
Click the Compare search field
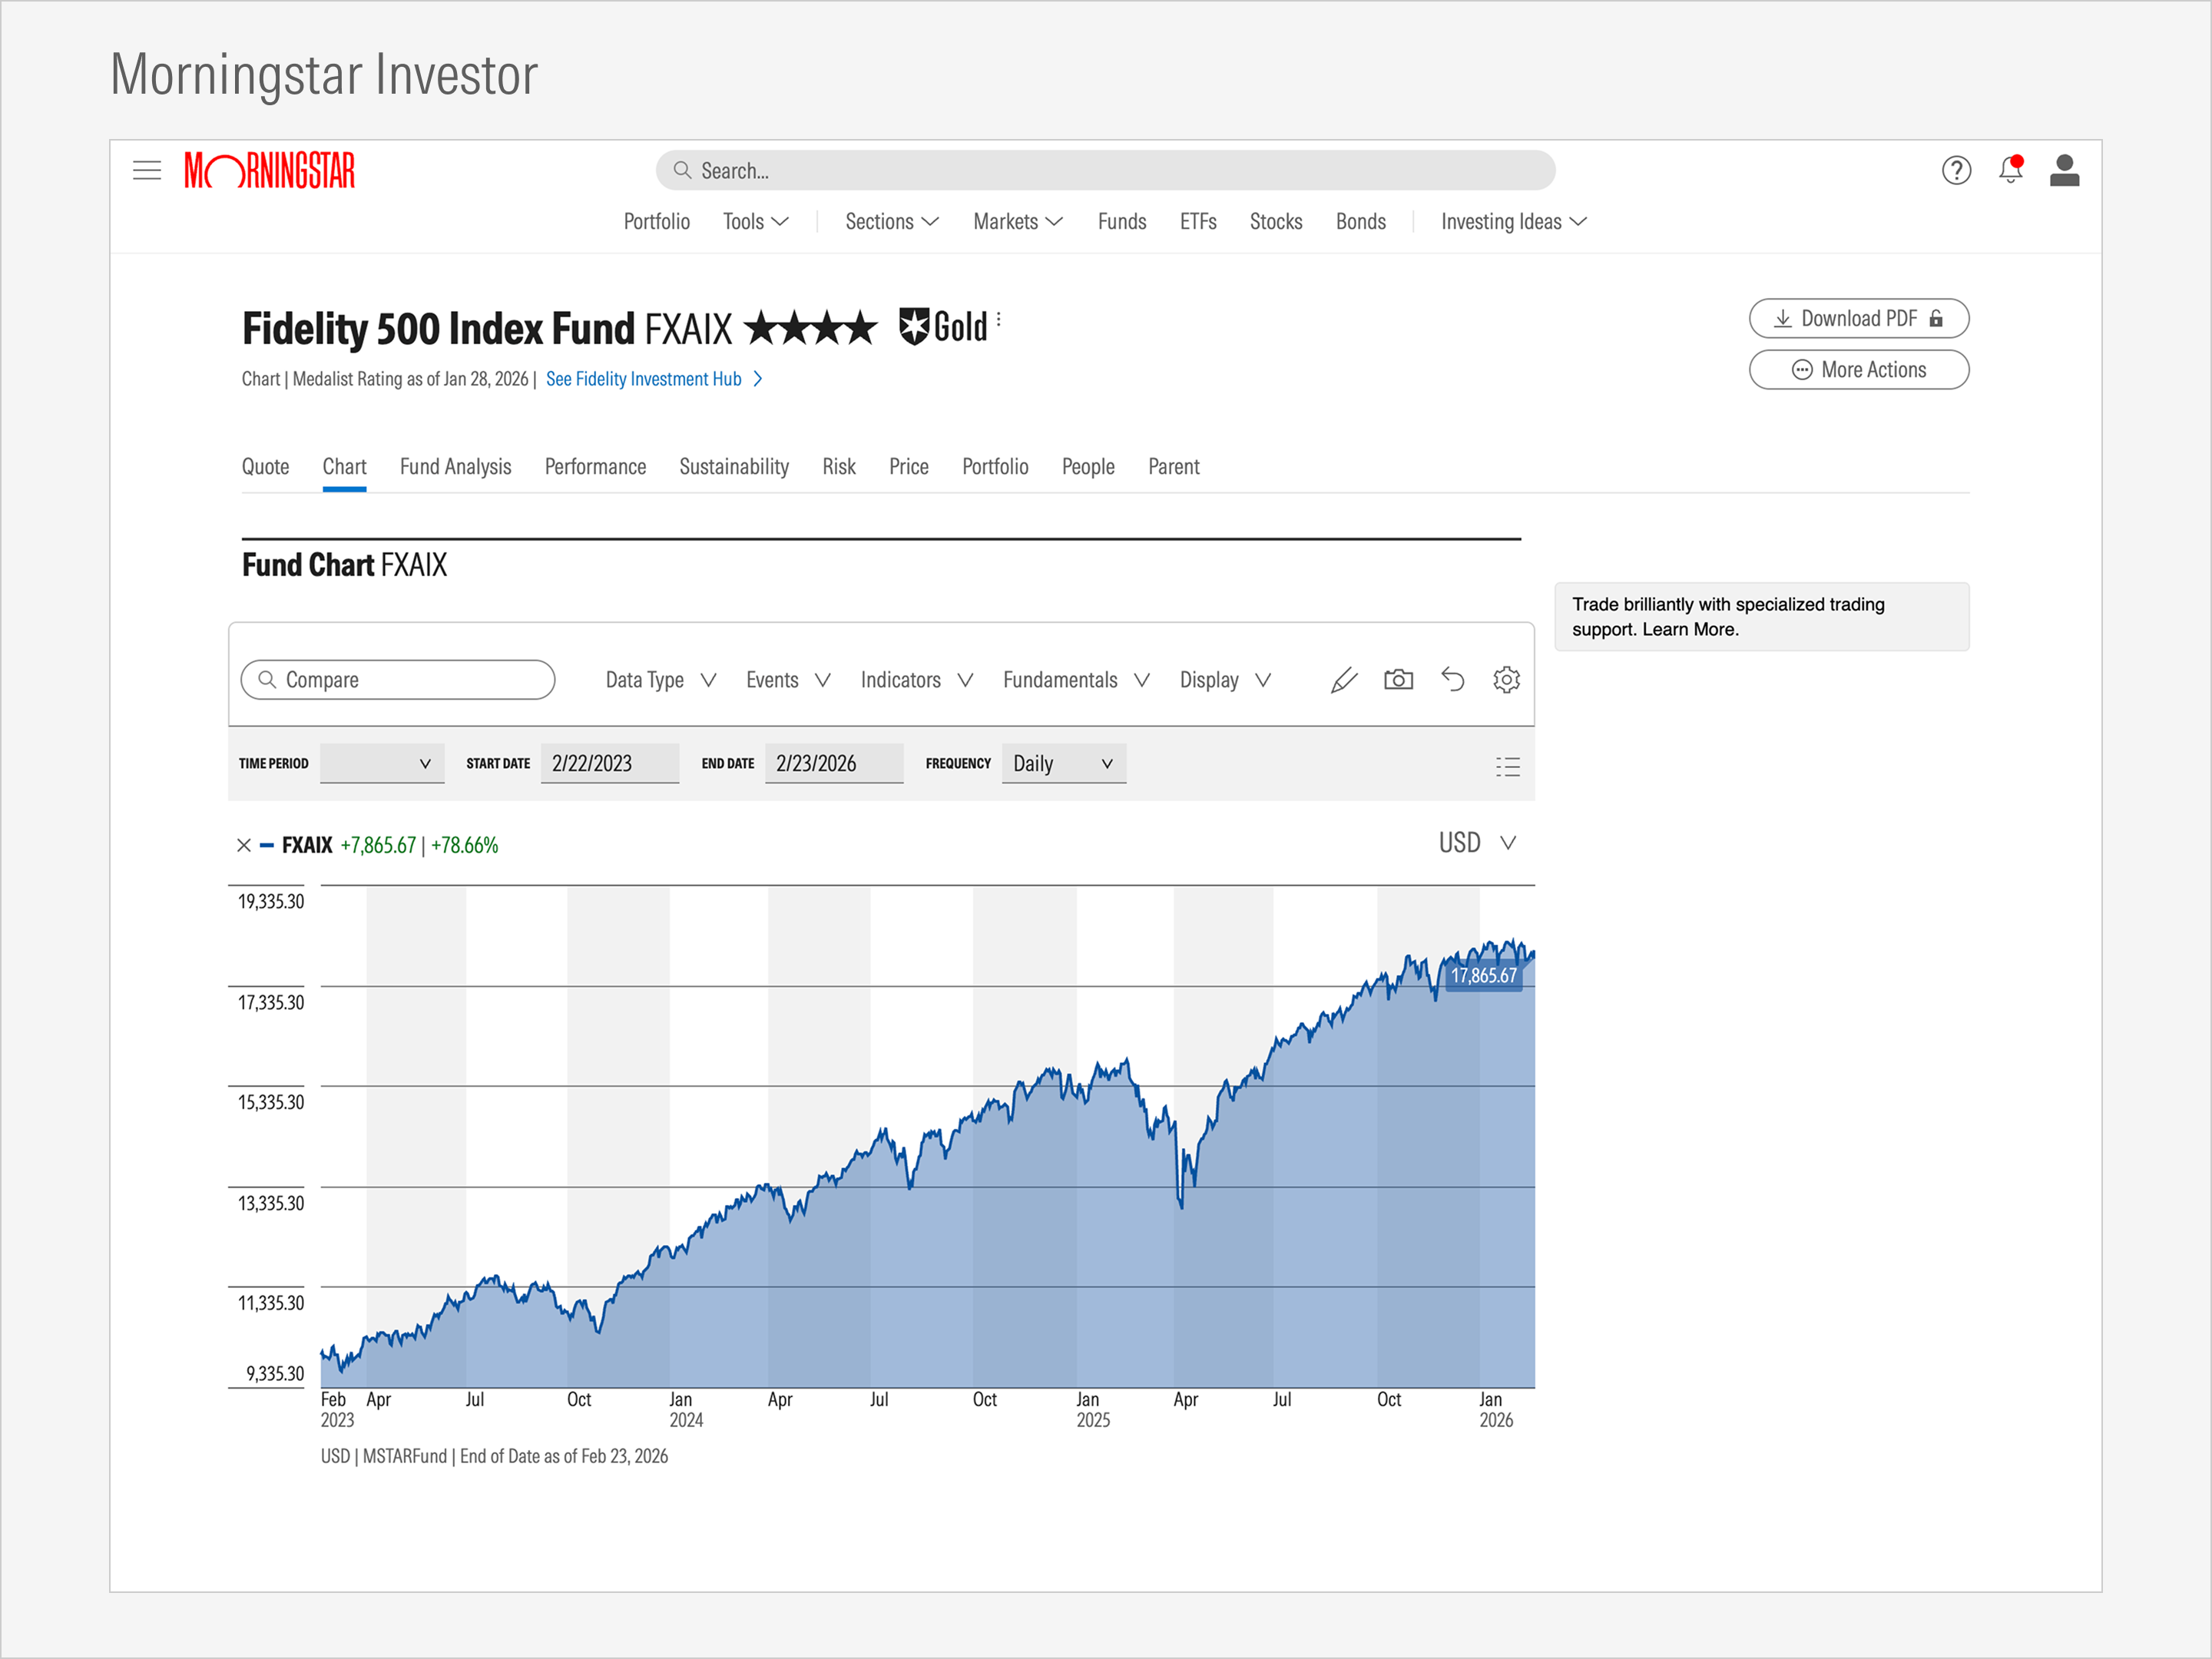click(398, 680)
